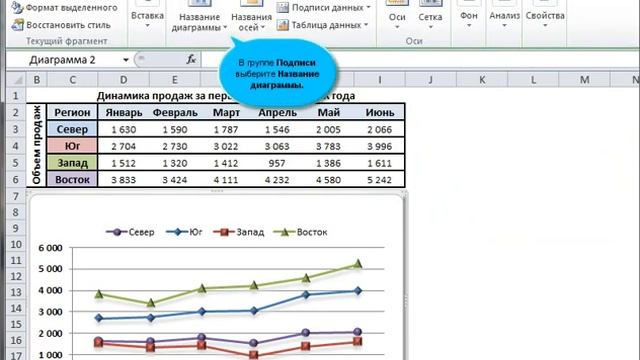Open the Названия осей dropdown
Screen dimensions: 640x360
pyautogui.click(x=251, y=22)
